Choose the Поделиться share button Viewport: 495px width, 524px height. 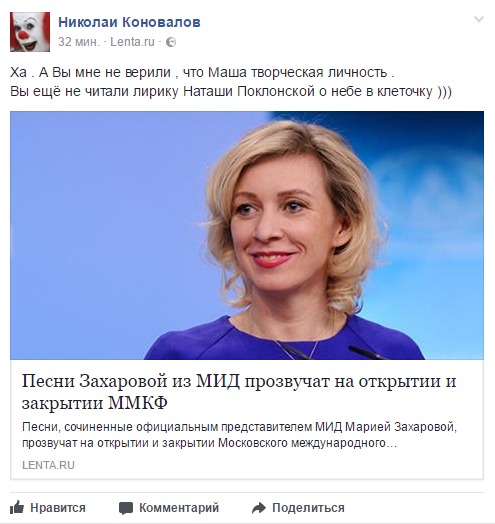click(x=298, y=508)
